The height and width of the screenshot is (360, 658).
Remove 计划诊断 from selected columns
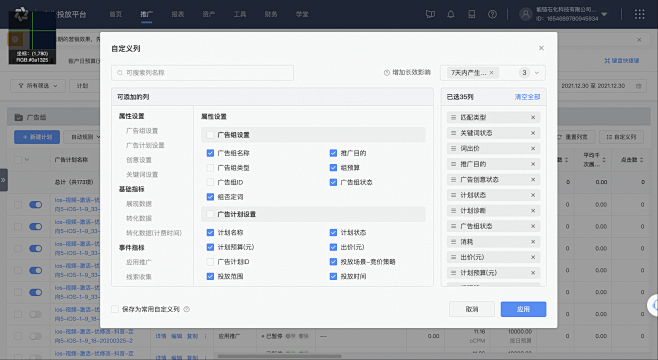click(x=533, y=211)
